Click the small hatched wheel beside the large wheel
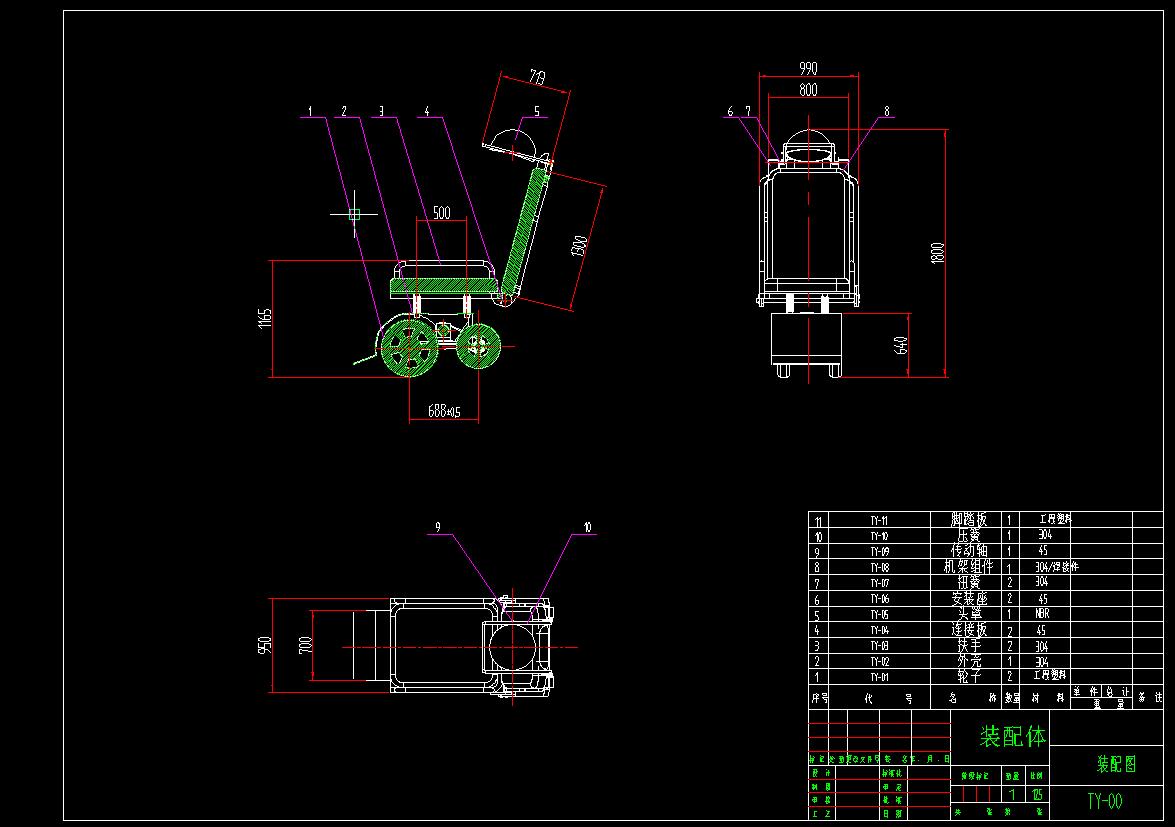Viewport: 1175px width, 827px height. click(478, 347)
